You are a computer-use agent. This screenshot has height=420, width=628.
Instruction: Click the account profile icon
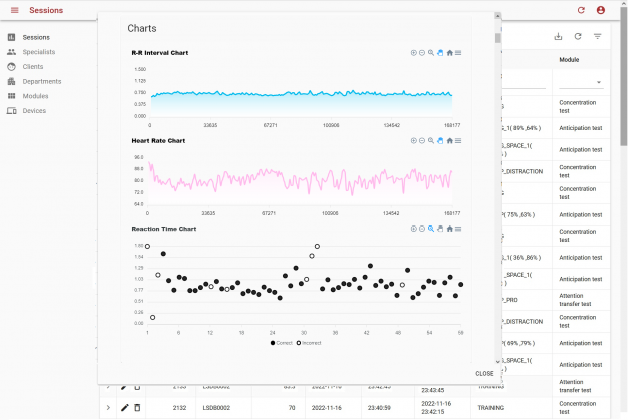pyautogui.click(x=601, y=10)
